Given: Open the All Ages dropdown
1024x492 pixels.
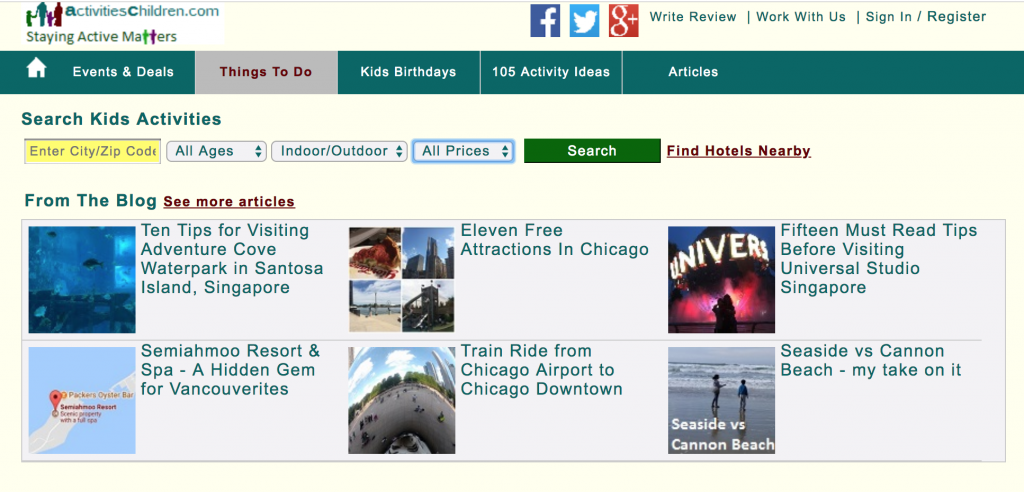Looking at the screenshot, I should 216,151.
